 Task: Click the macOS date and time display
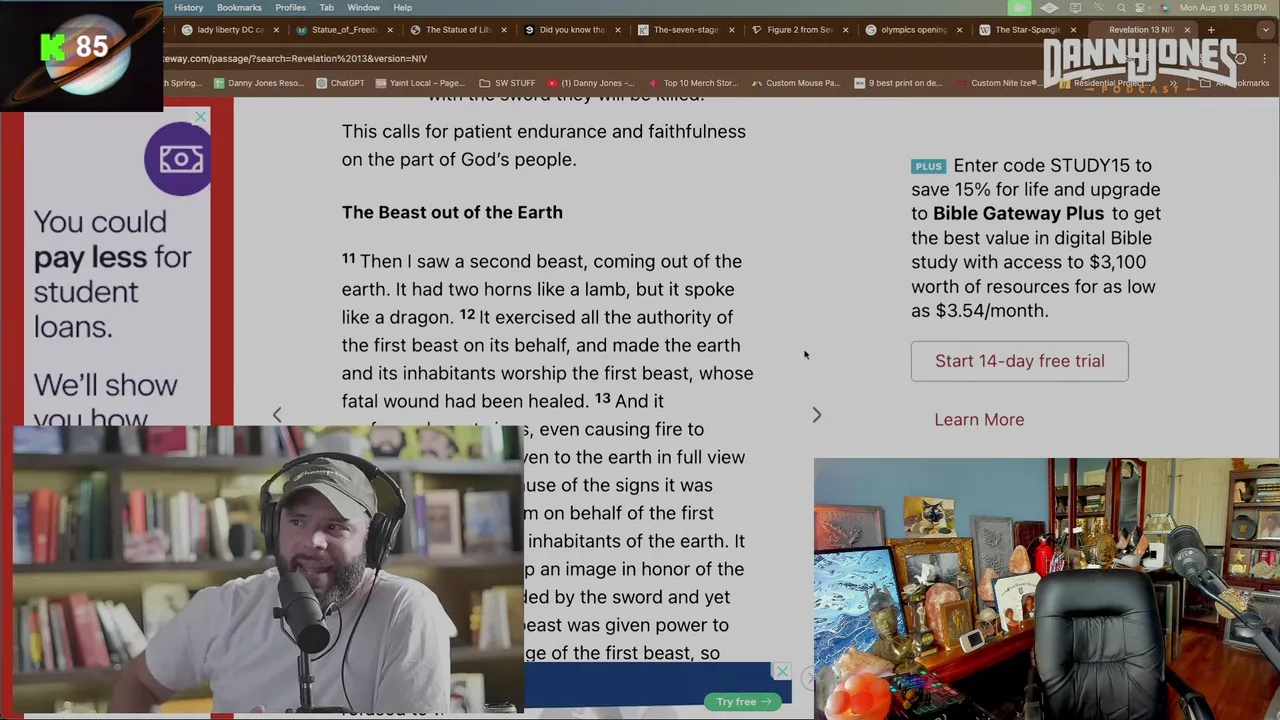[1223, 8]
